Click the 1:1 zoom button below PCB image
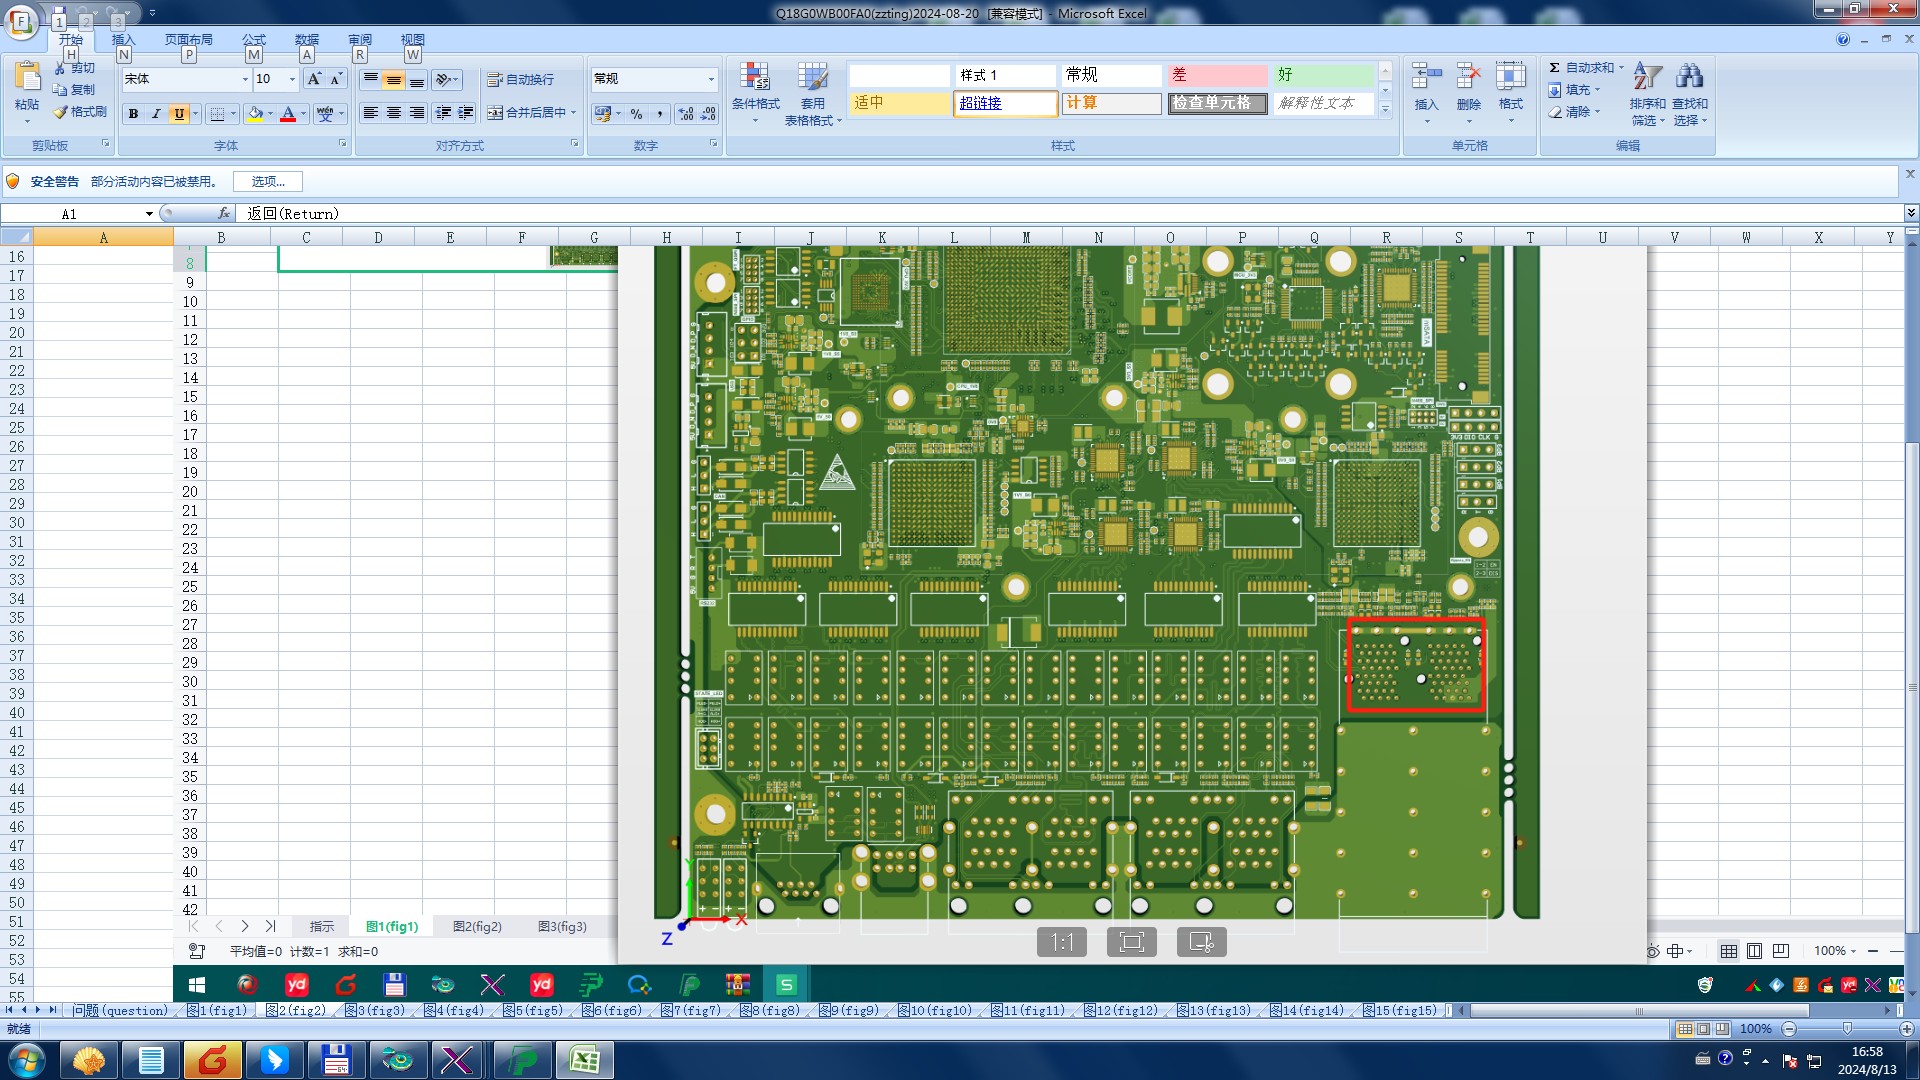 [x=1061, y=942]
